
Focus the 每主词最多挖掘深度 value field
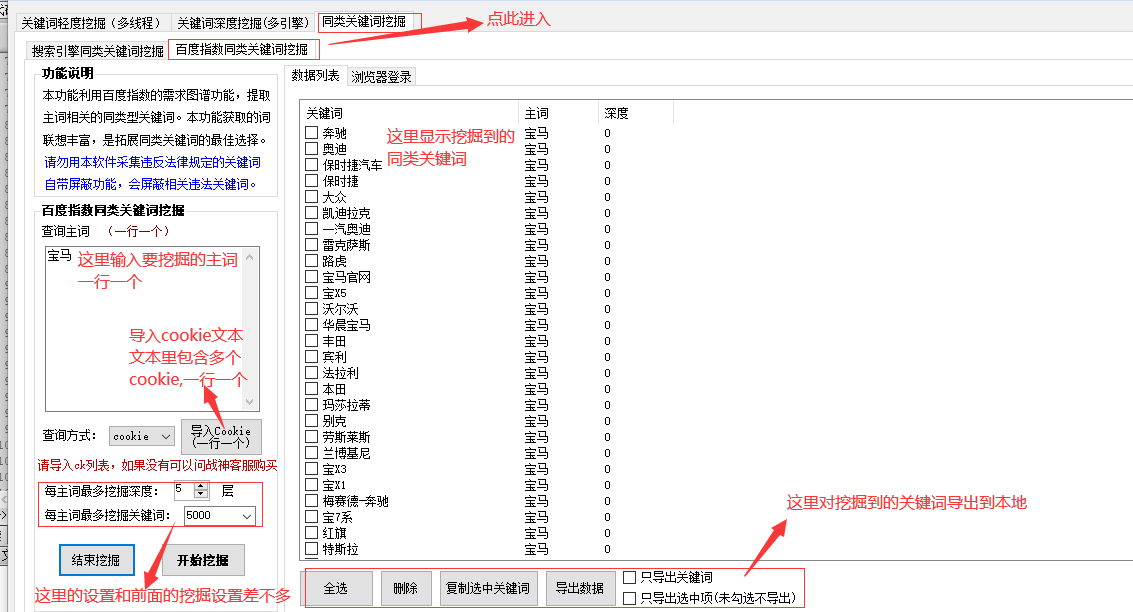184,490
